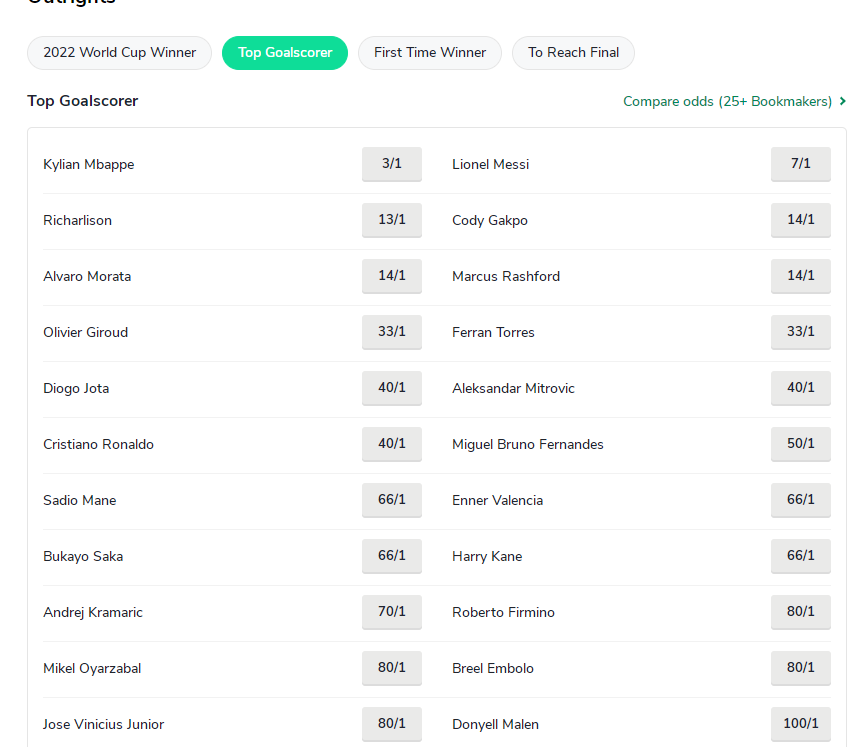866x747 pixels.
Task: Select Miguel Bruno Fernandes 50/1 odds
Action: coord(801,444)
